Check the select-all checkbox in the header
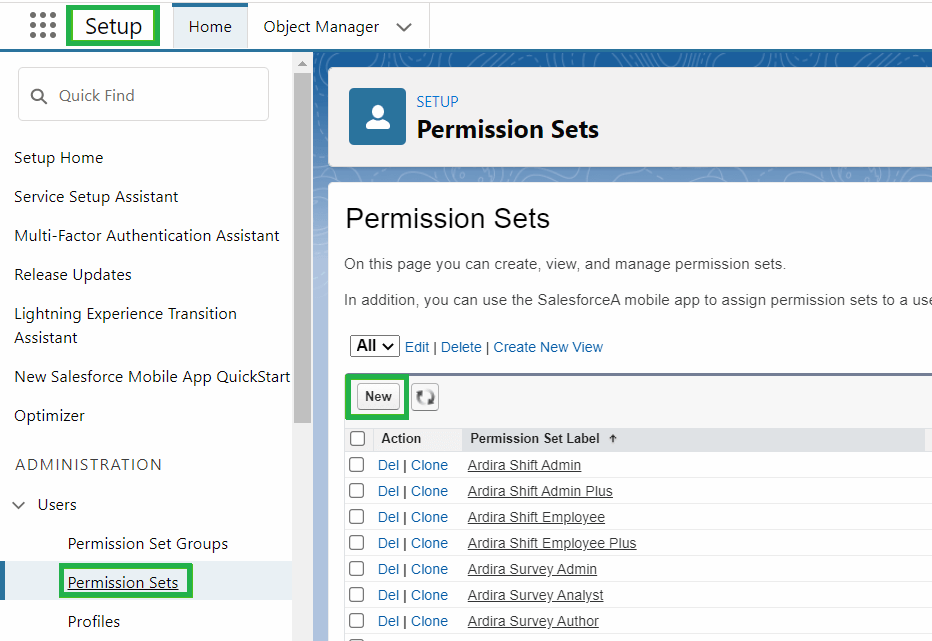This screenshot has height=641, width=932. coord(356,438)
